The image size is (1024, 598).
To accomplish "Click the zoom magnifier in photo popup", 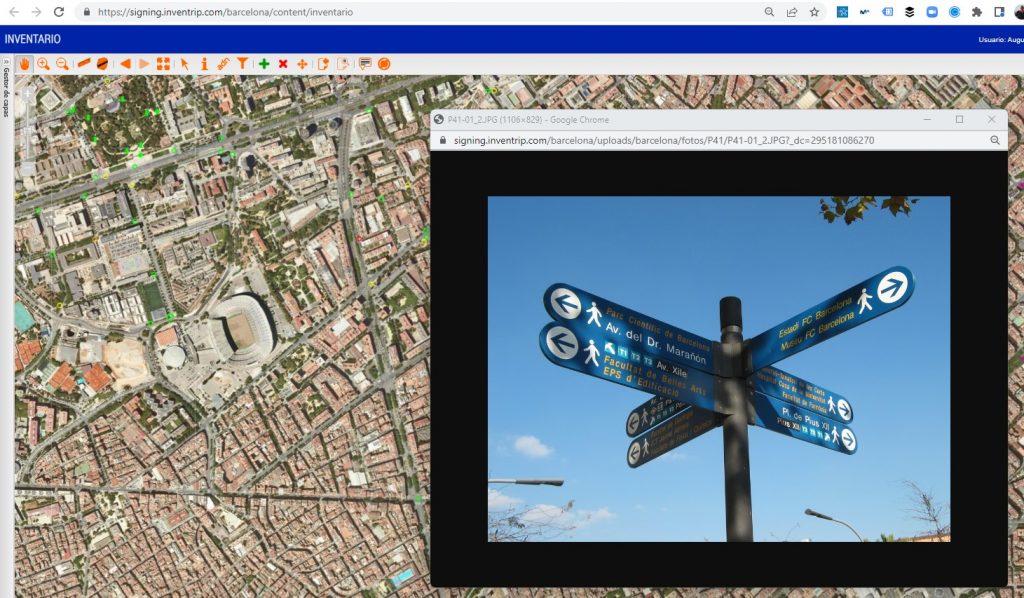I will [x=995, y=140].
